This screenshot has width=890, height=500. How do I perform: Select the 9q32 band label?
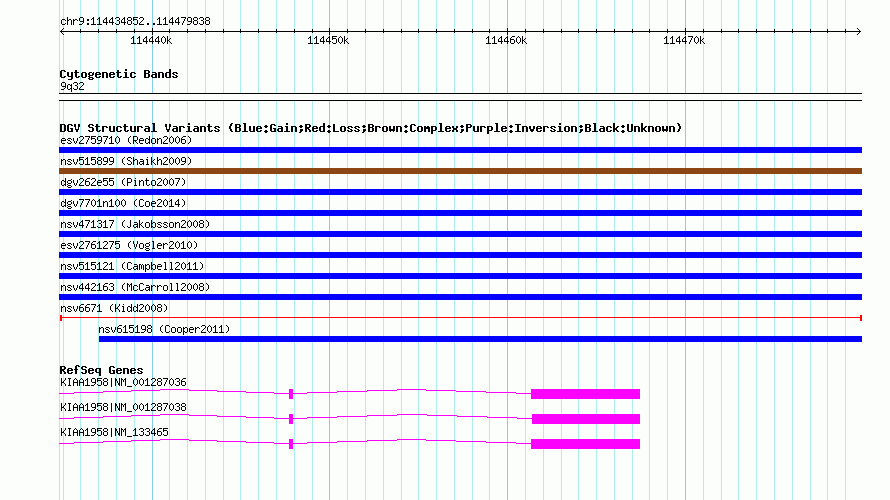[x=72, y=86]
